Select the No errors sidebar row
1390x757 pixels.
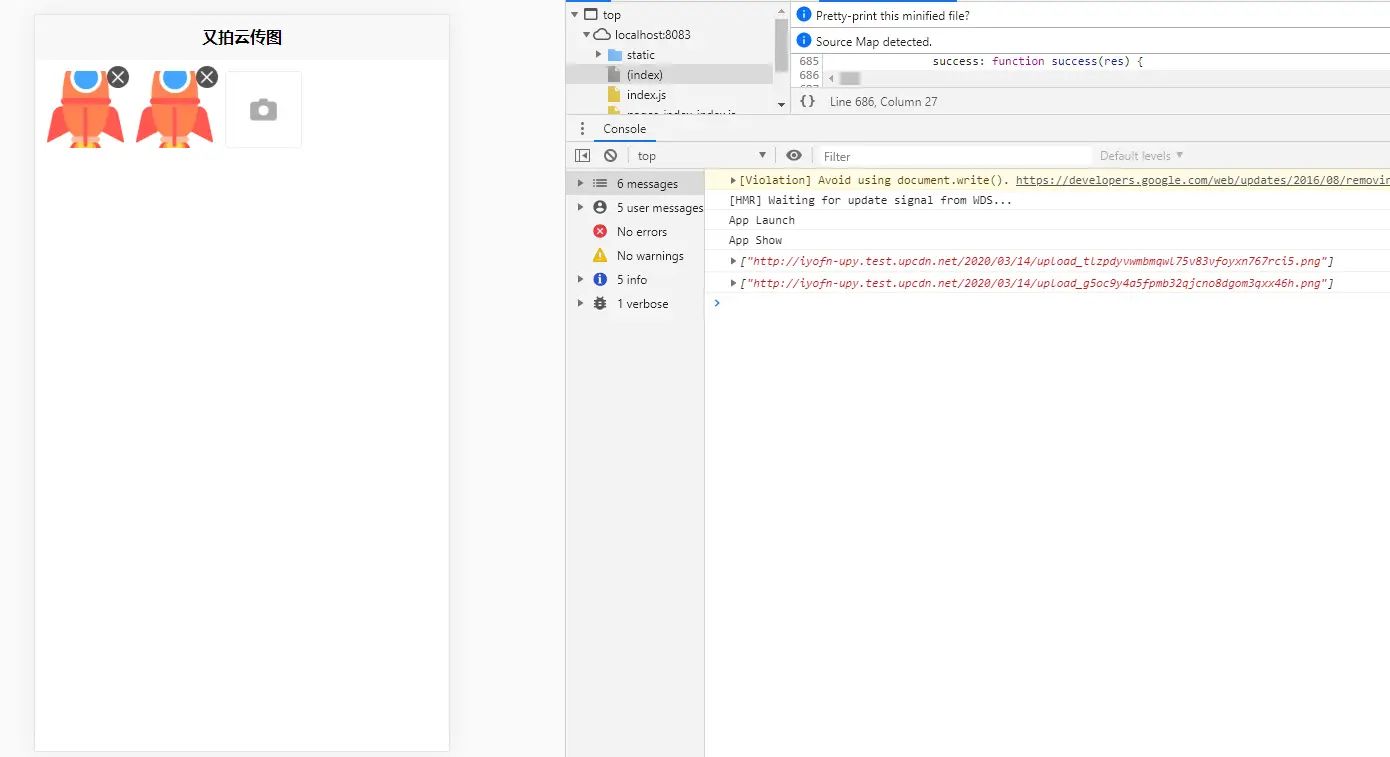click(x=635, y=232)
